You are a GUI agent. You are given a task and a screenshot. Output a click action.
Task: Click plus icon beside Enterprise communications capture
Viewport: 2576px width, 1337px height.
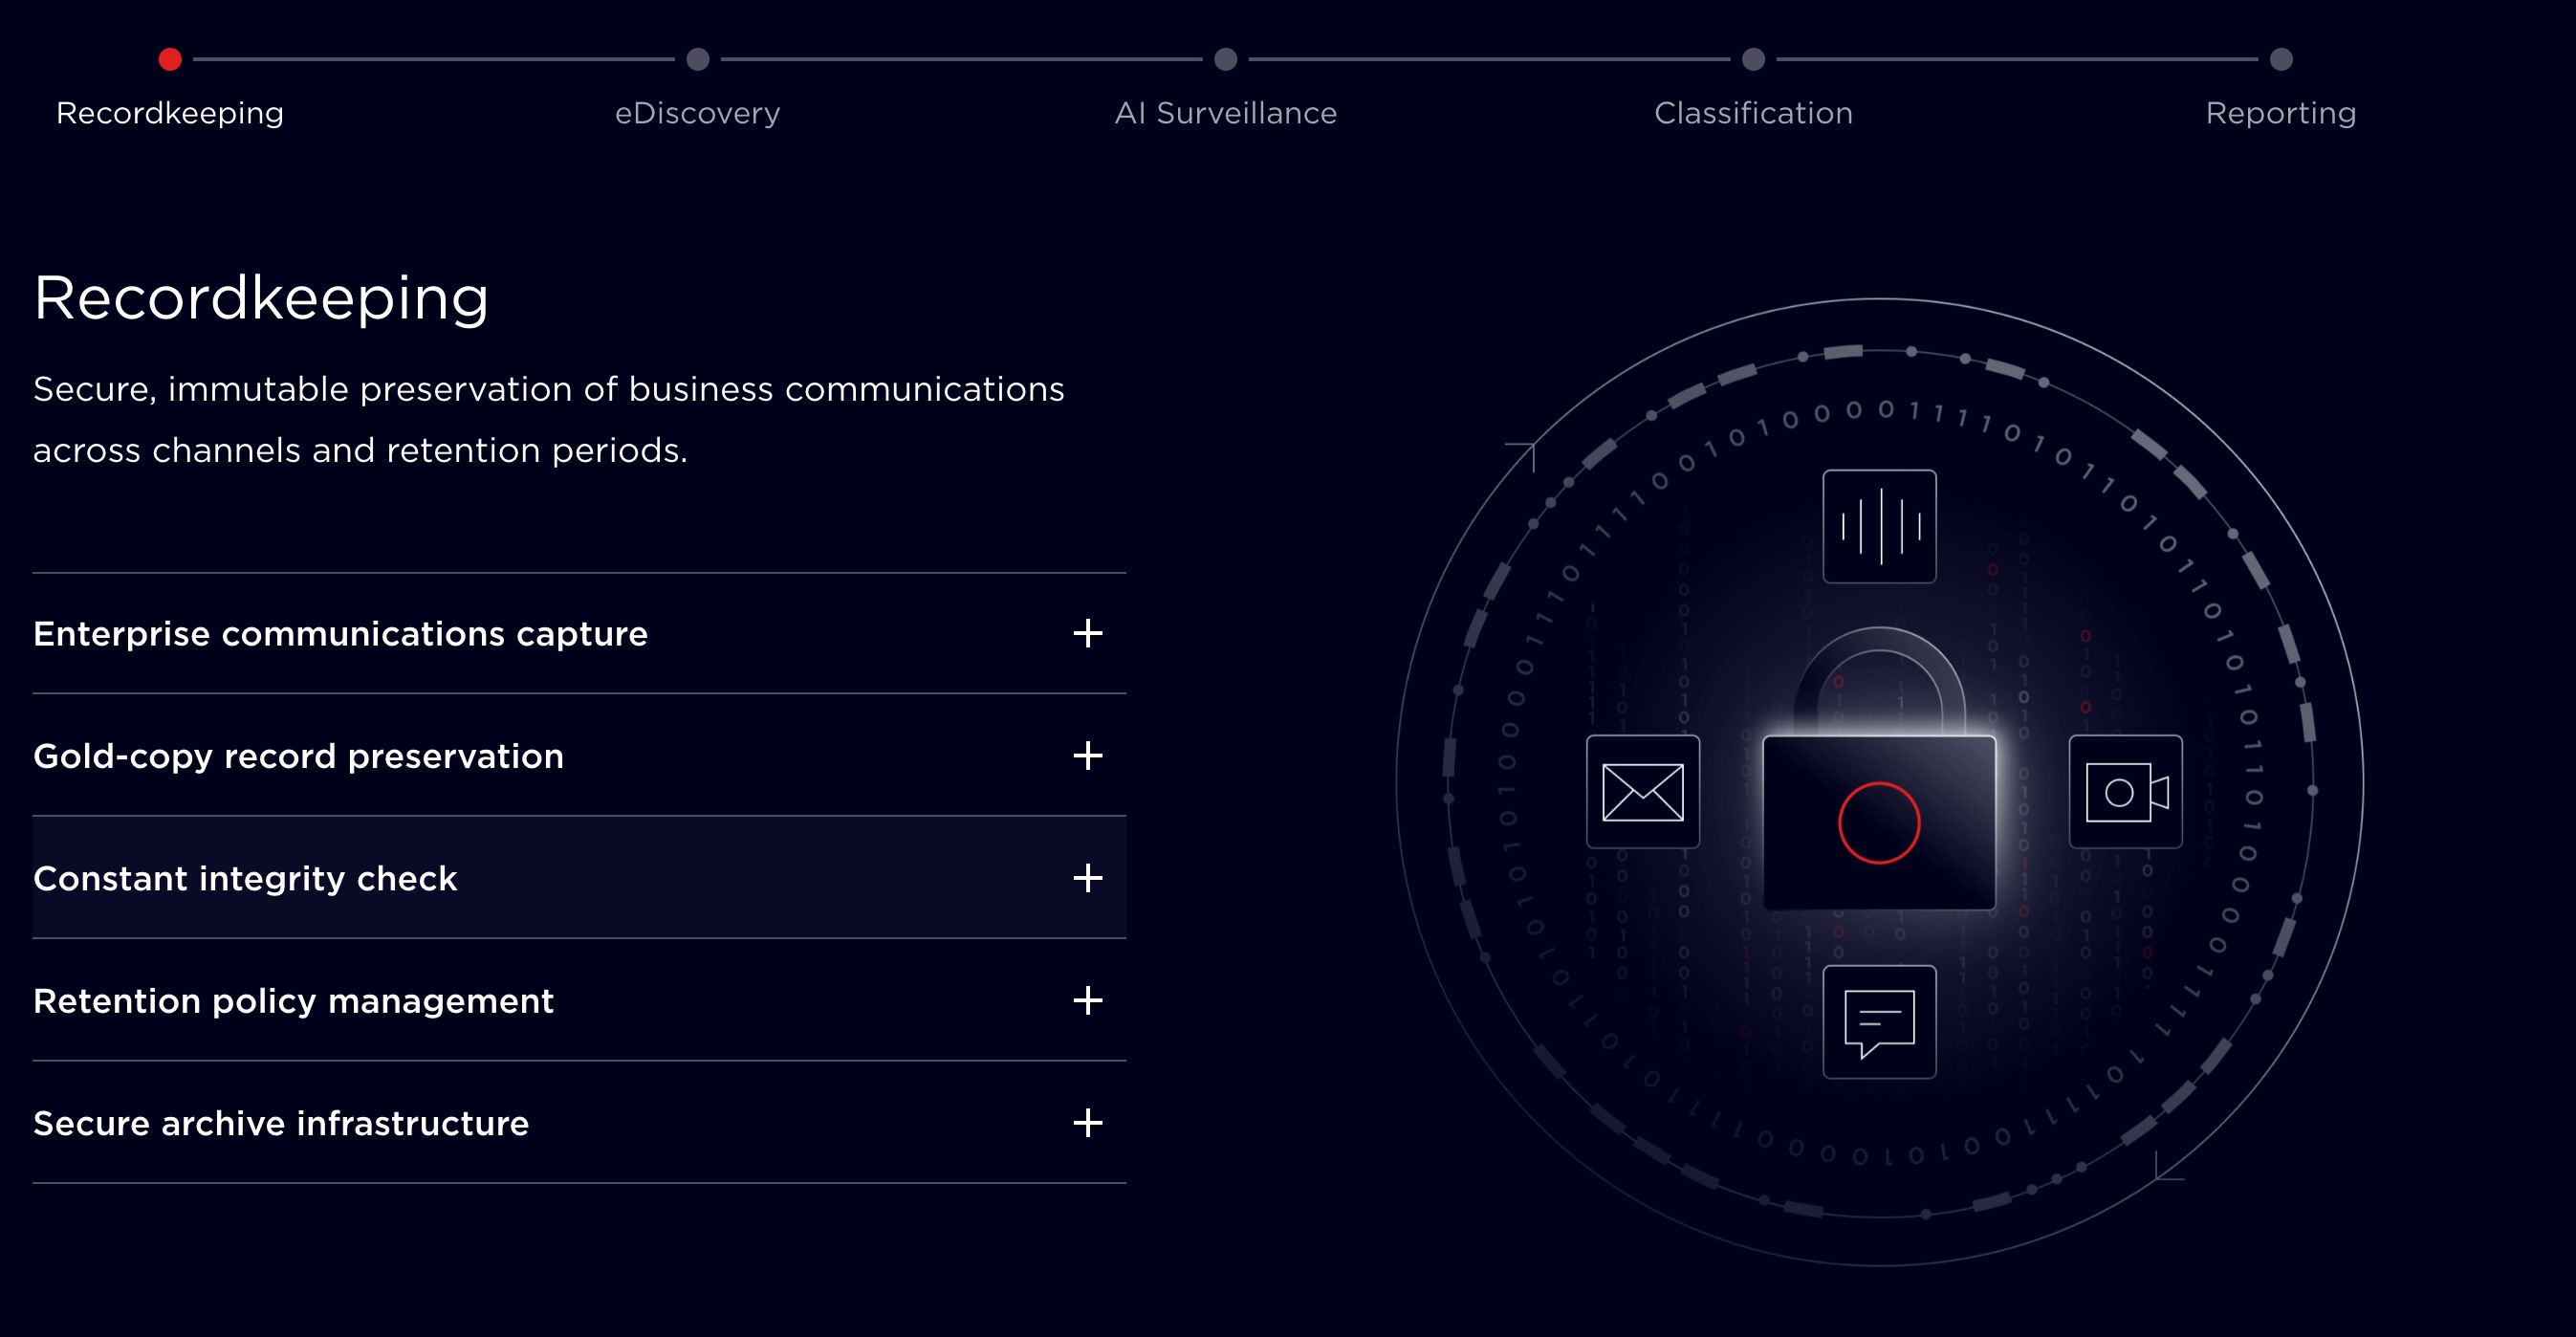[x=1087, y=633]
